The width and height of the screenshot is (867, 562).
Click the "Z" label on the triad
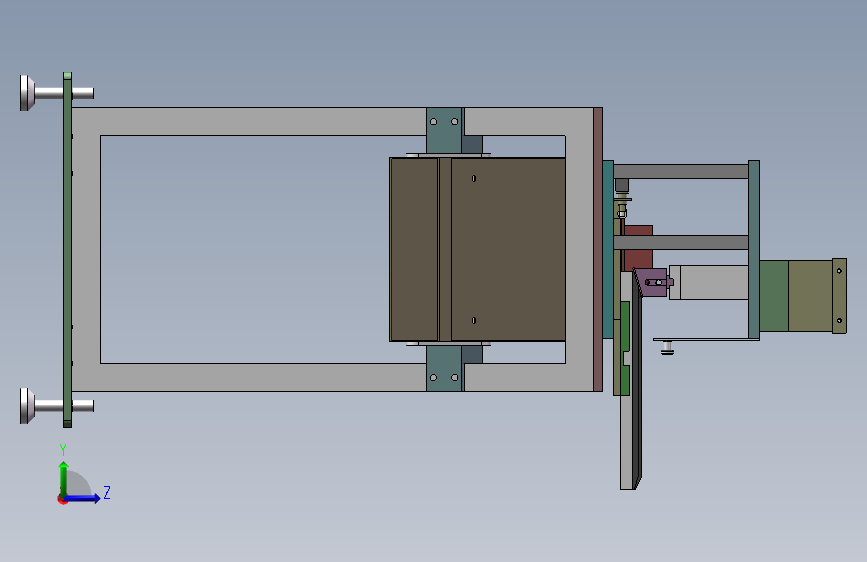coord(107,492)
